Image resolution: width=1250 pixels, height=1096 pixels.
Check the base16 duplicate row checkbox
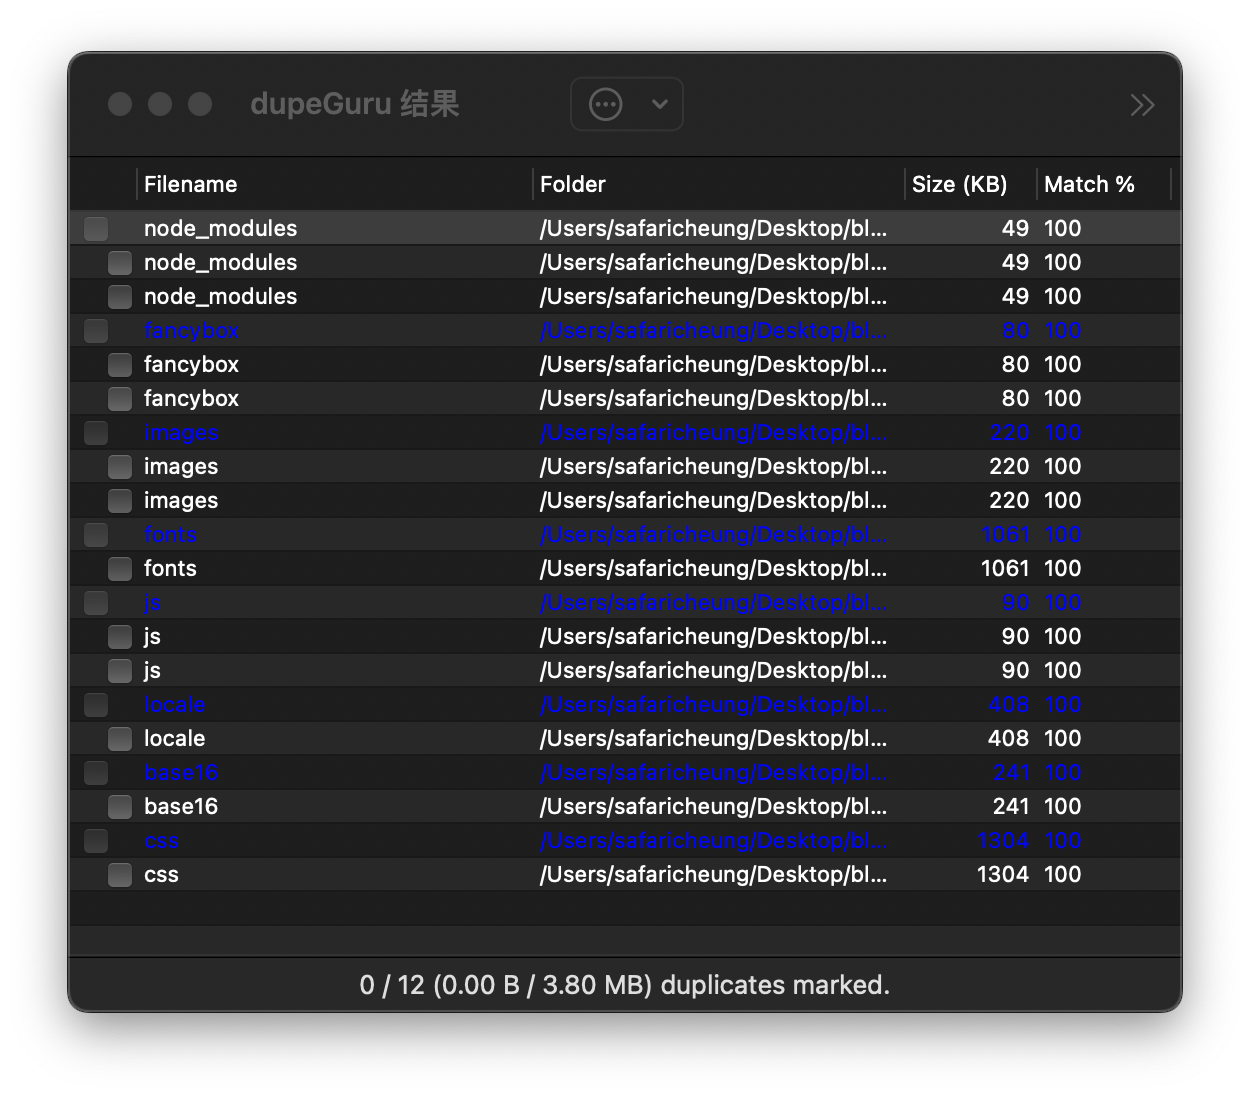point(120,807)
